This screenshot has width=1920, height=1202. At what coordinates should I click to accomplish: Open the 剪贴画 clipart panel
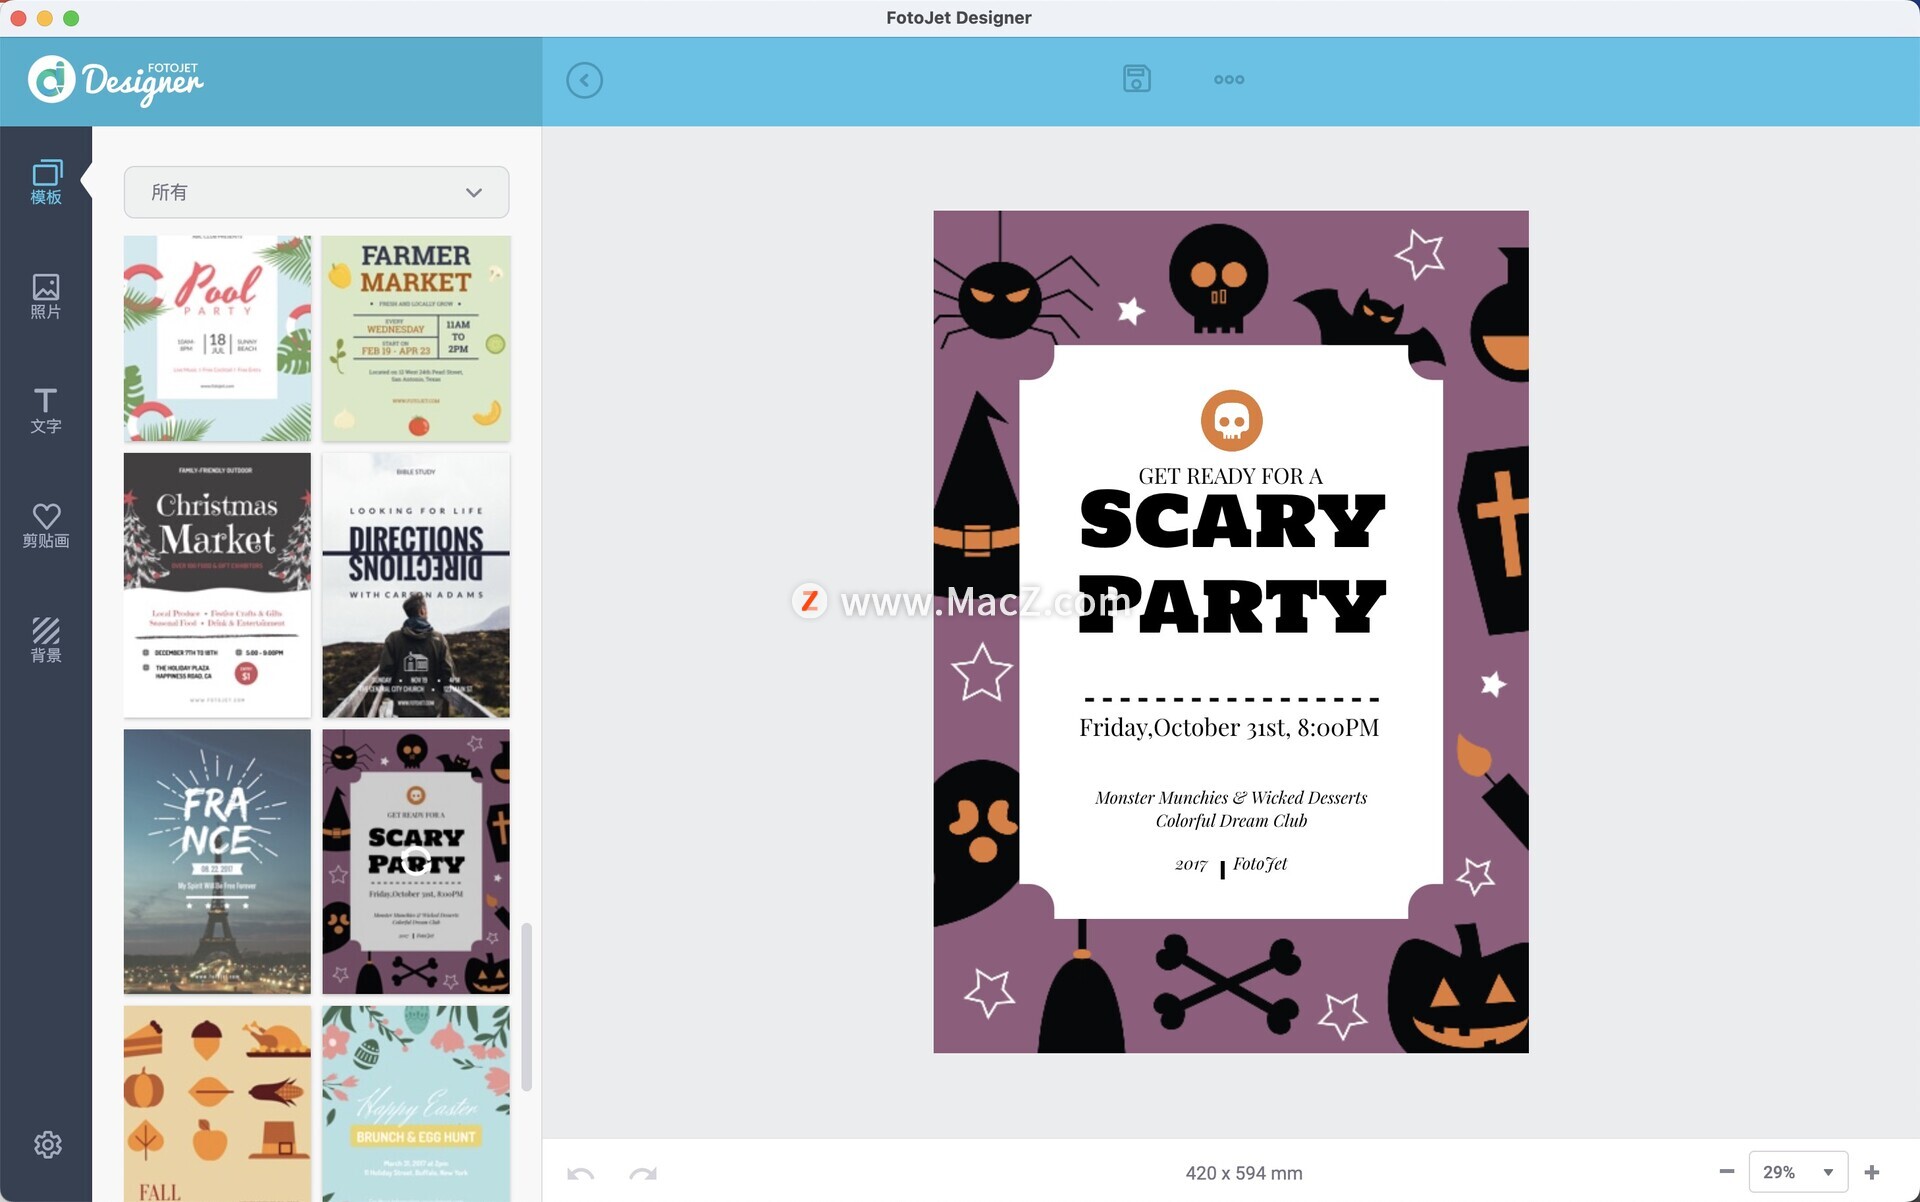point(46,526)
